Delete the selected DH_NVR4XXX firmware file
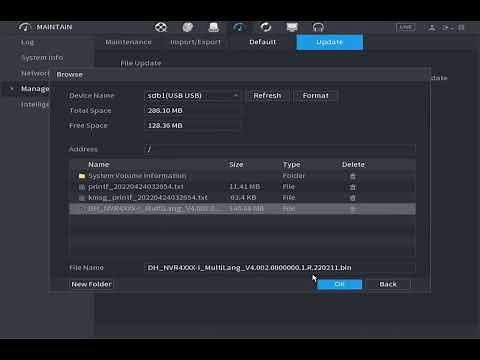Image resolution: width=480 pixels, height=360 pixels. pos(353,209)
